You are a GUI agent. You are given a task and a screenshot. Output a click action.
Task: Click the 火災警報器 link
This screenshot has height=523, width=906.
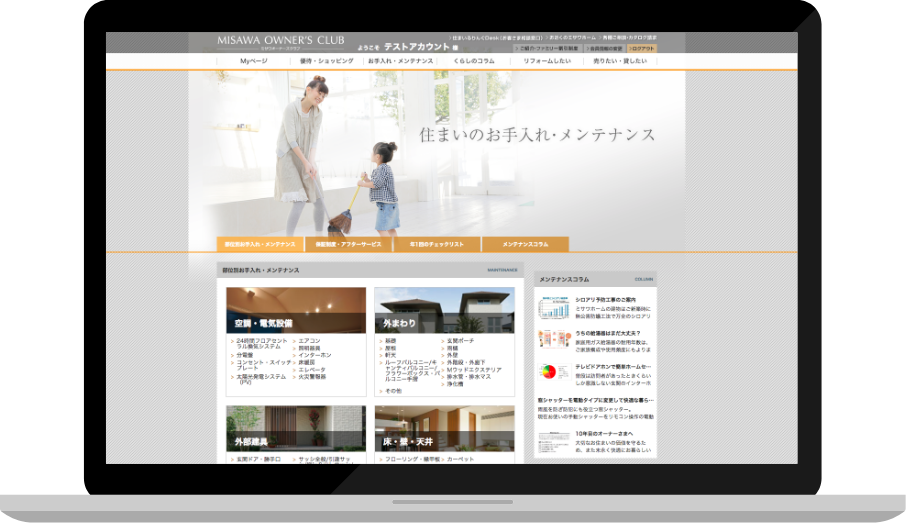[312, 377]
